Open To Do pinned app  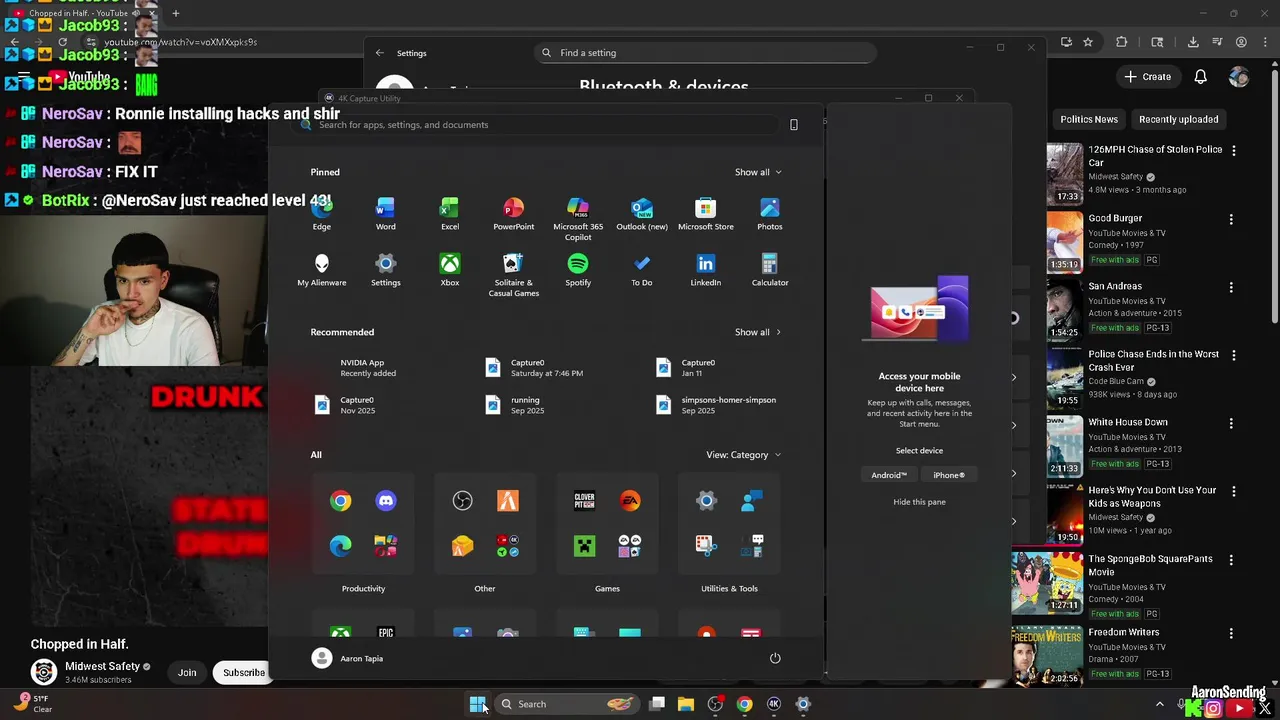coord(642,270)
